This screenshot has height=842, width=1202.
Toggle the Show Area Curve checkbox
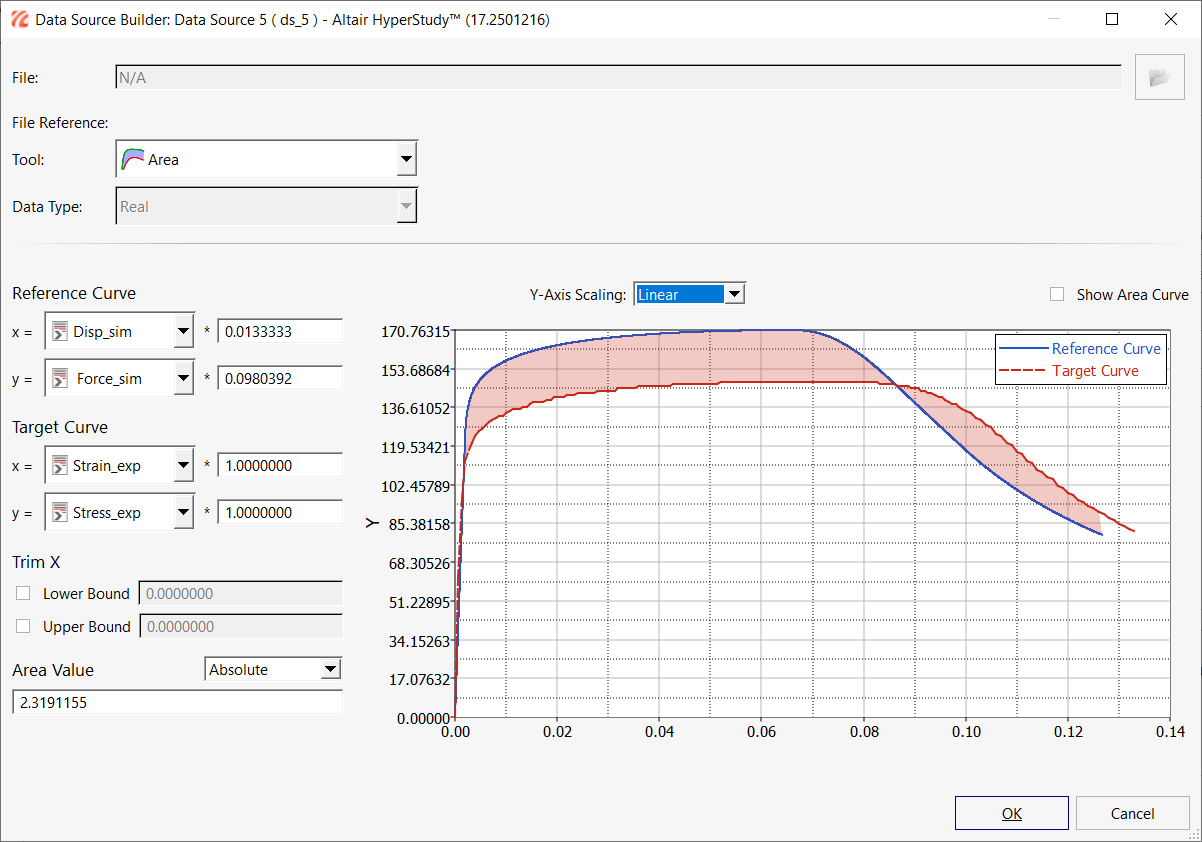point(1057,295)
